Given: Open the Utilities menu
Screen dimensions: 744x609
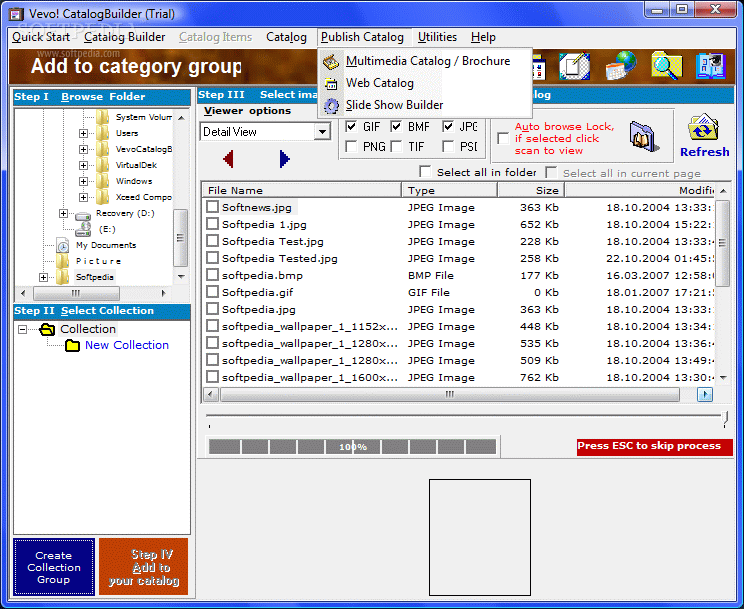Looking at the screenshot, I should 437,37.
